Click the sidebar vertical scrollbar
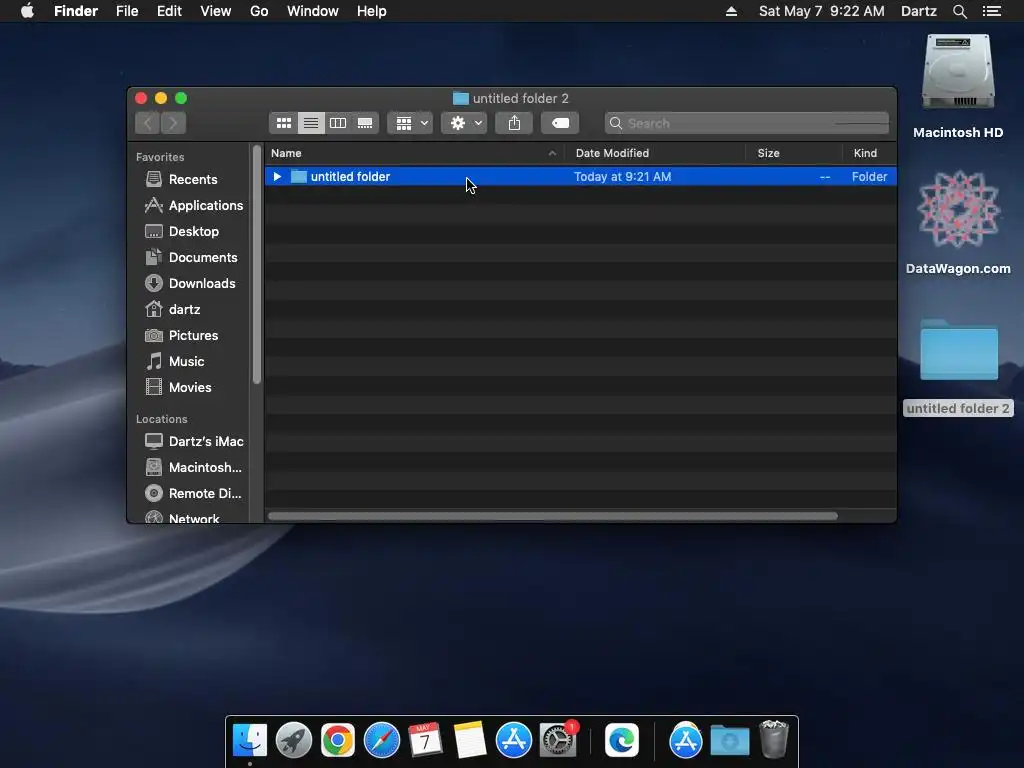This screenshot has height=768, width=1024. tap(256, 264)
